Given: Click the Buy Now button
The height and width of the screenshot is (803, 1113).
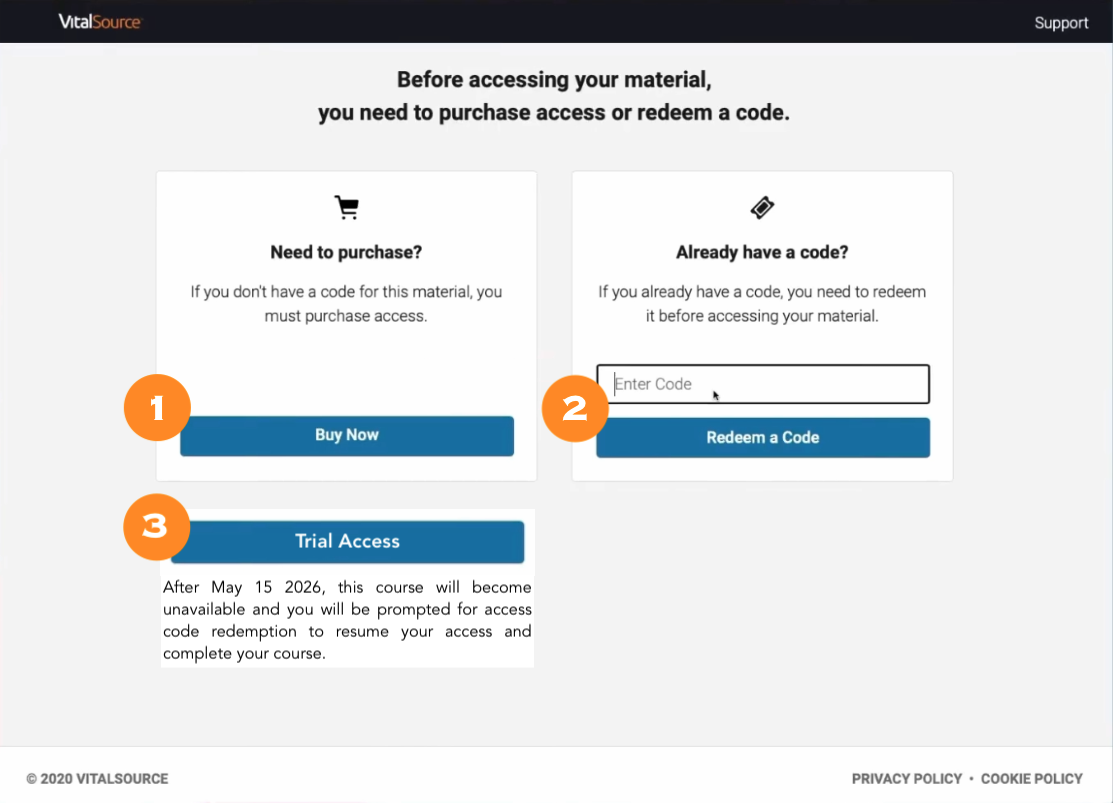Looking at the screenshot, I should pos(347,435).
